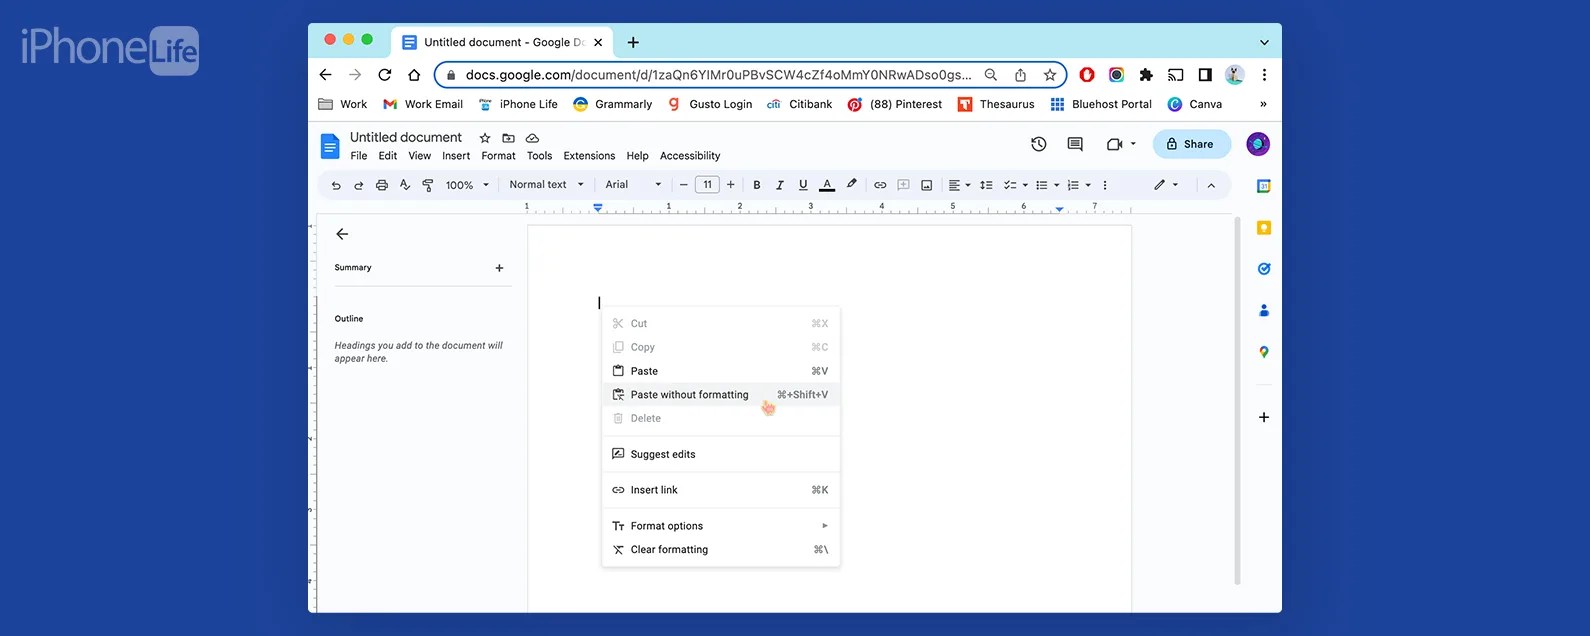Click the font size field
This screenshot has height=636, width=1590.
coord(707,185)
